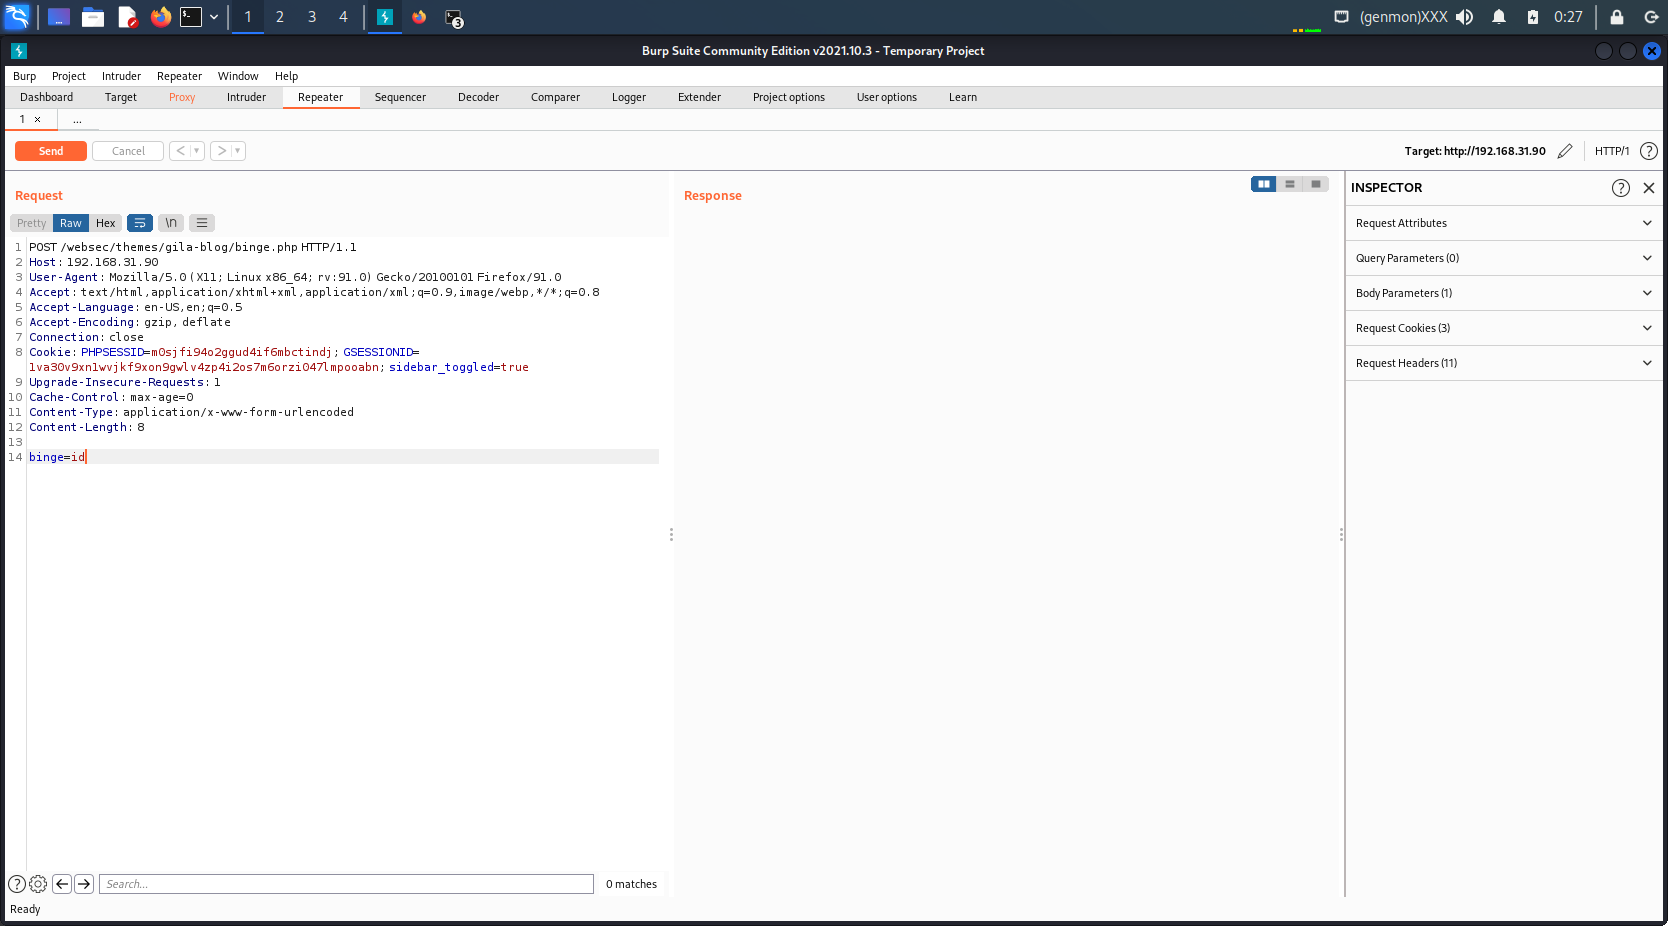Open the Window menu
Screen dimensions: 1668x926
(238, 76)
